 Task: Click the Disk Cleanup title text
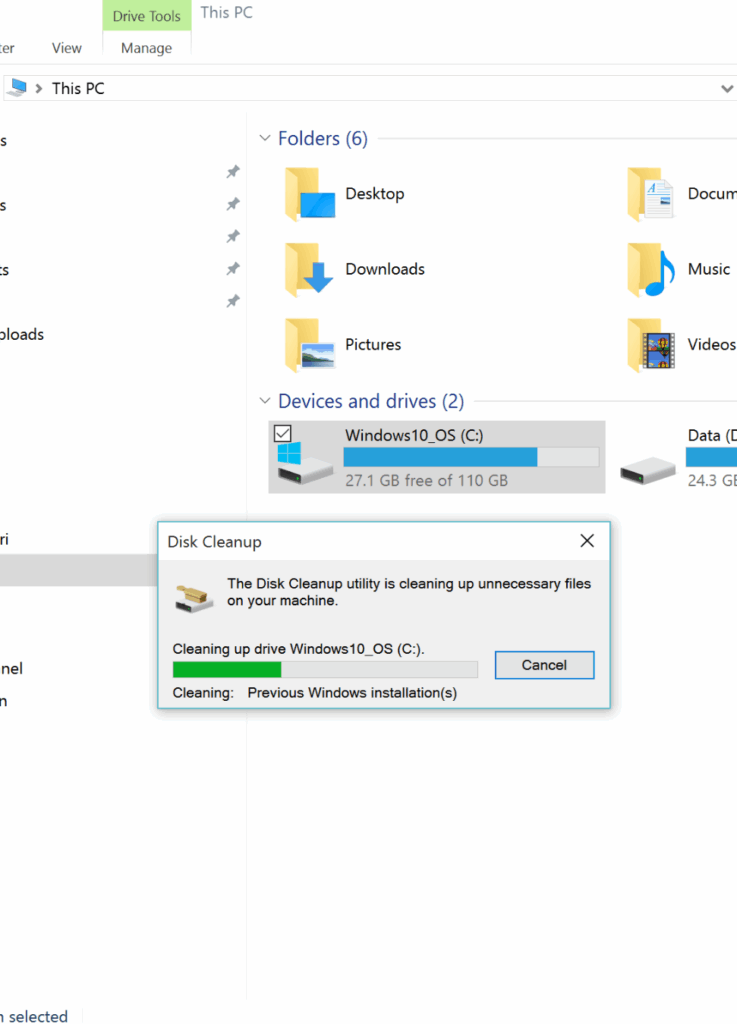tap(214, 542)
